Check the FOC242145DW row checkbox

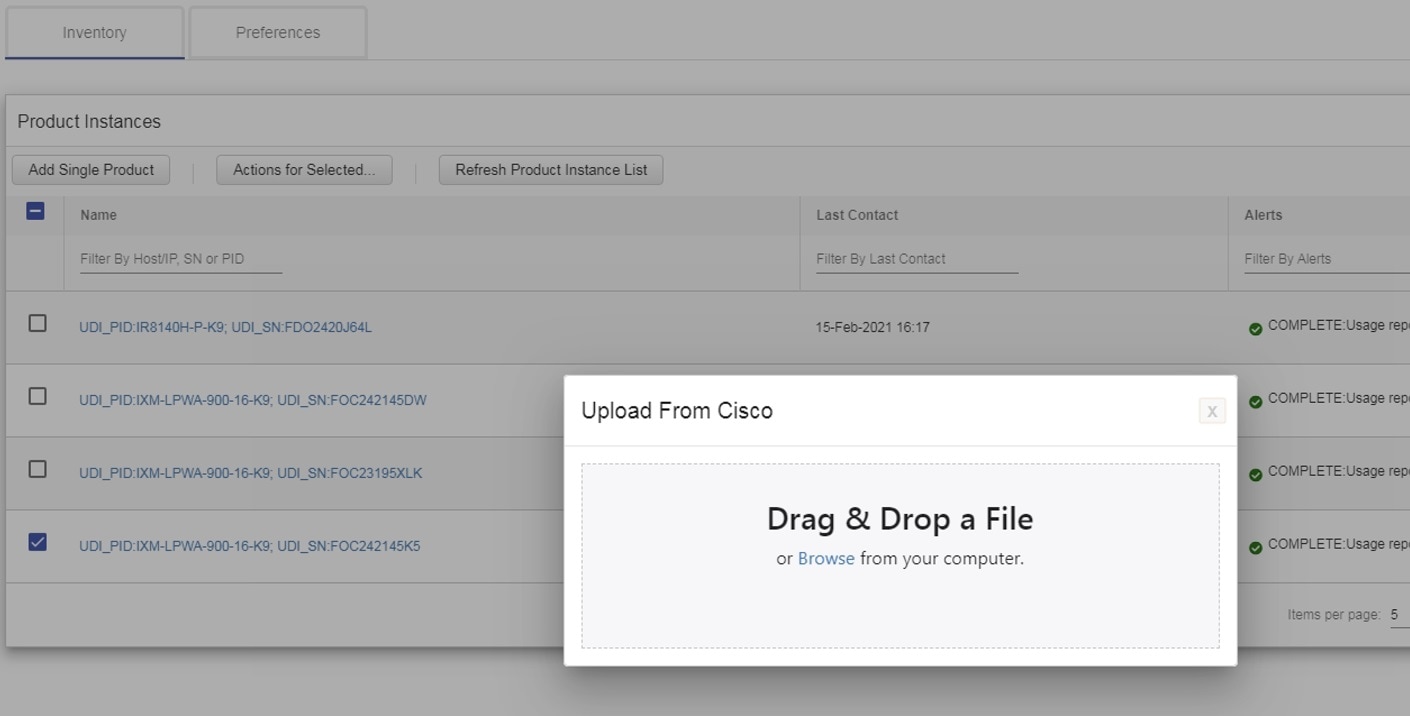37,396
